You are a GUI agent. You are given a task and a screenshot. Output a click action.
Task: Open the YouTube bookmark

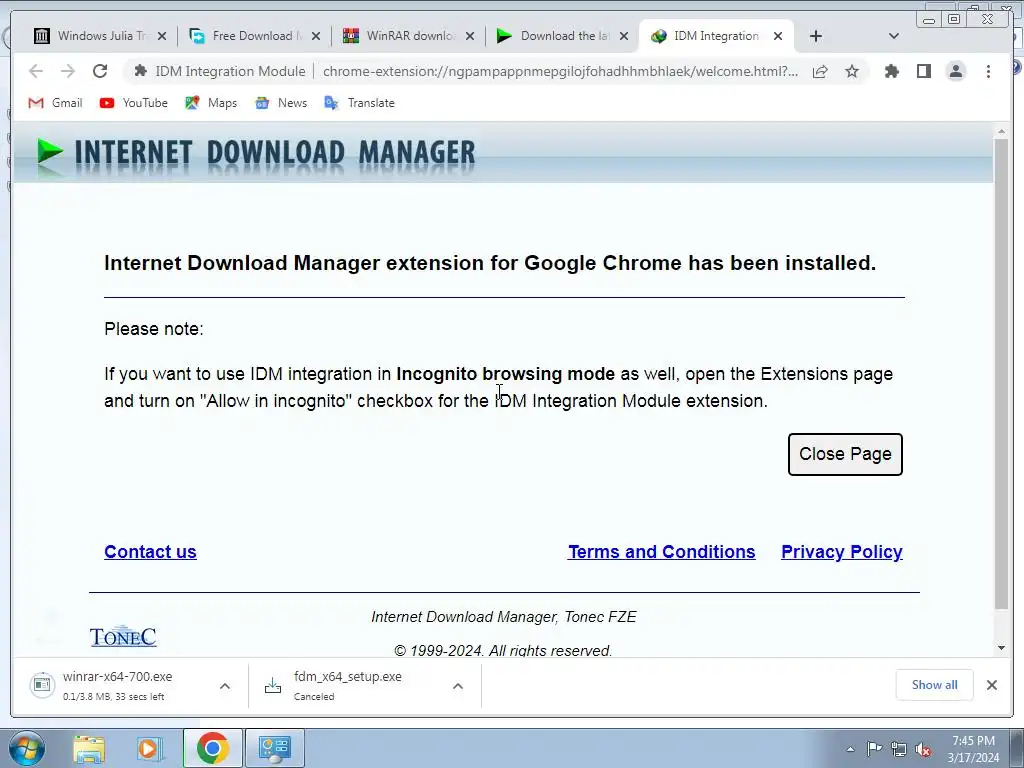pyautogui.click(x=134, y=103)
